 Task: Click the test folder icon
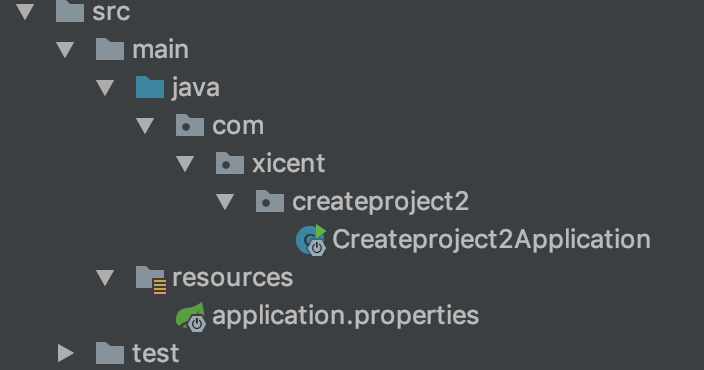click(110, 353)
